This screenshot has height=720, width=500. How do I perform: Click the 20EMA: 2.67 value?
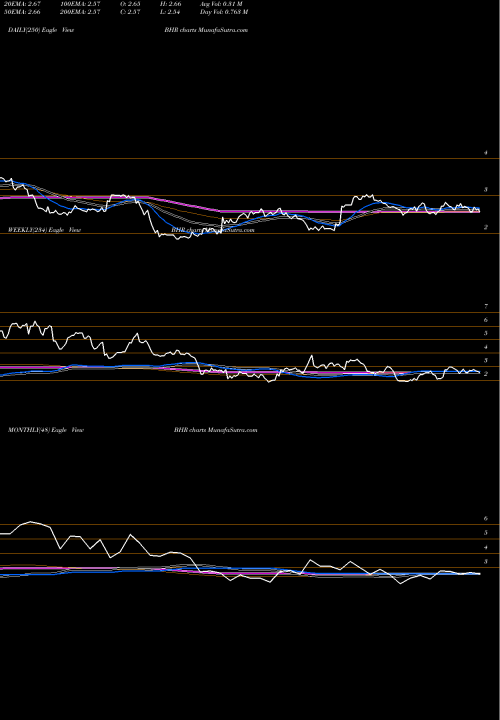(21, 4)
